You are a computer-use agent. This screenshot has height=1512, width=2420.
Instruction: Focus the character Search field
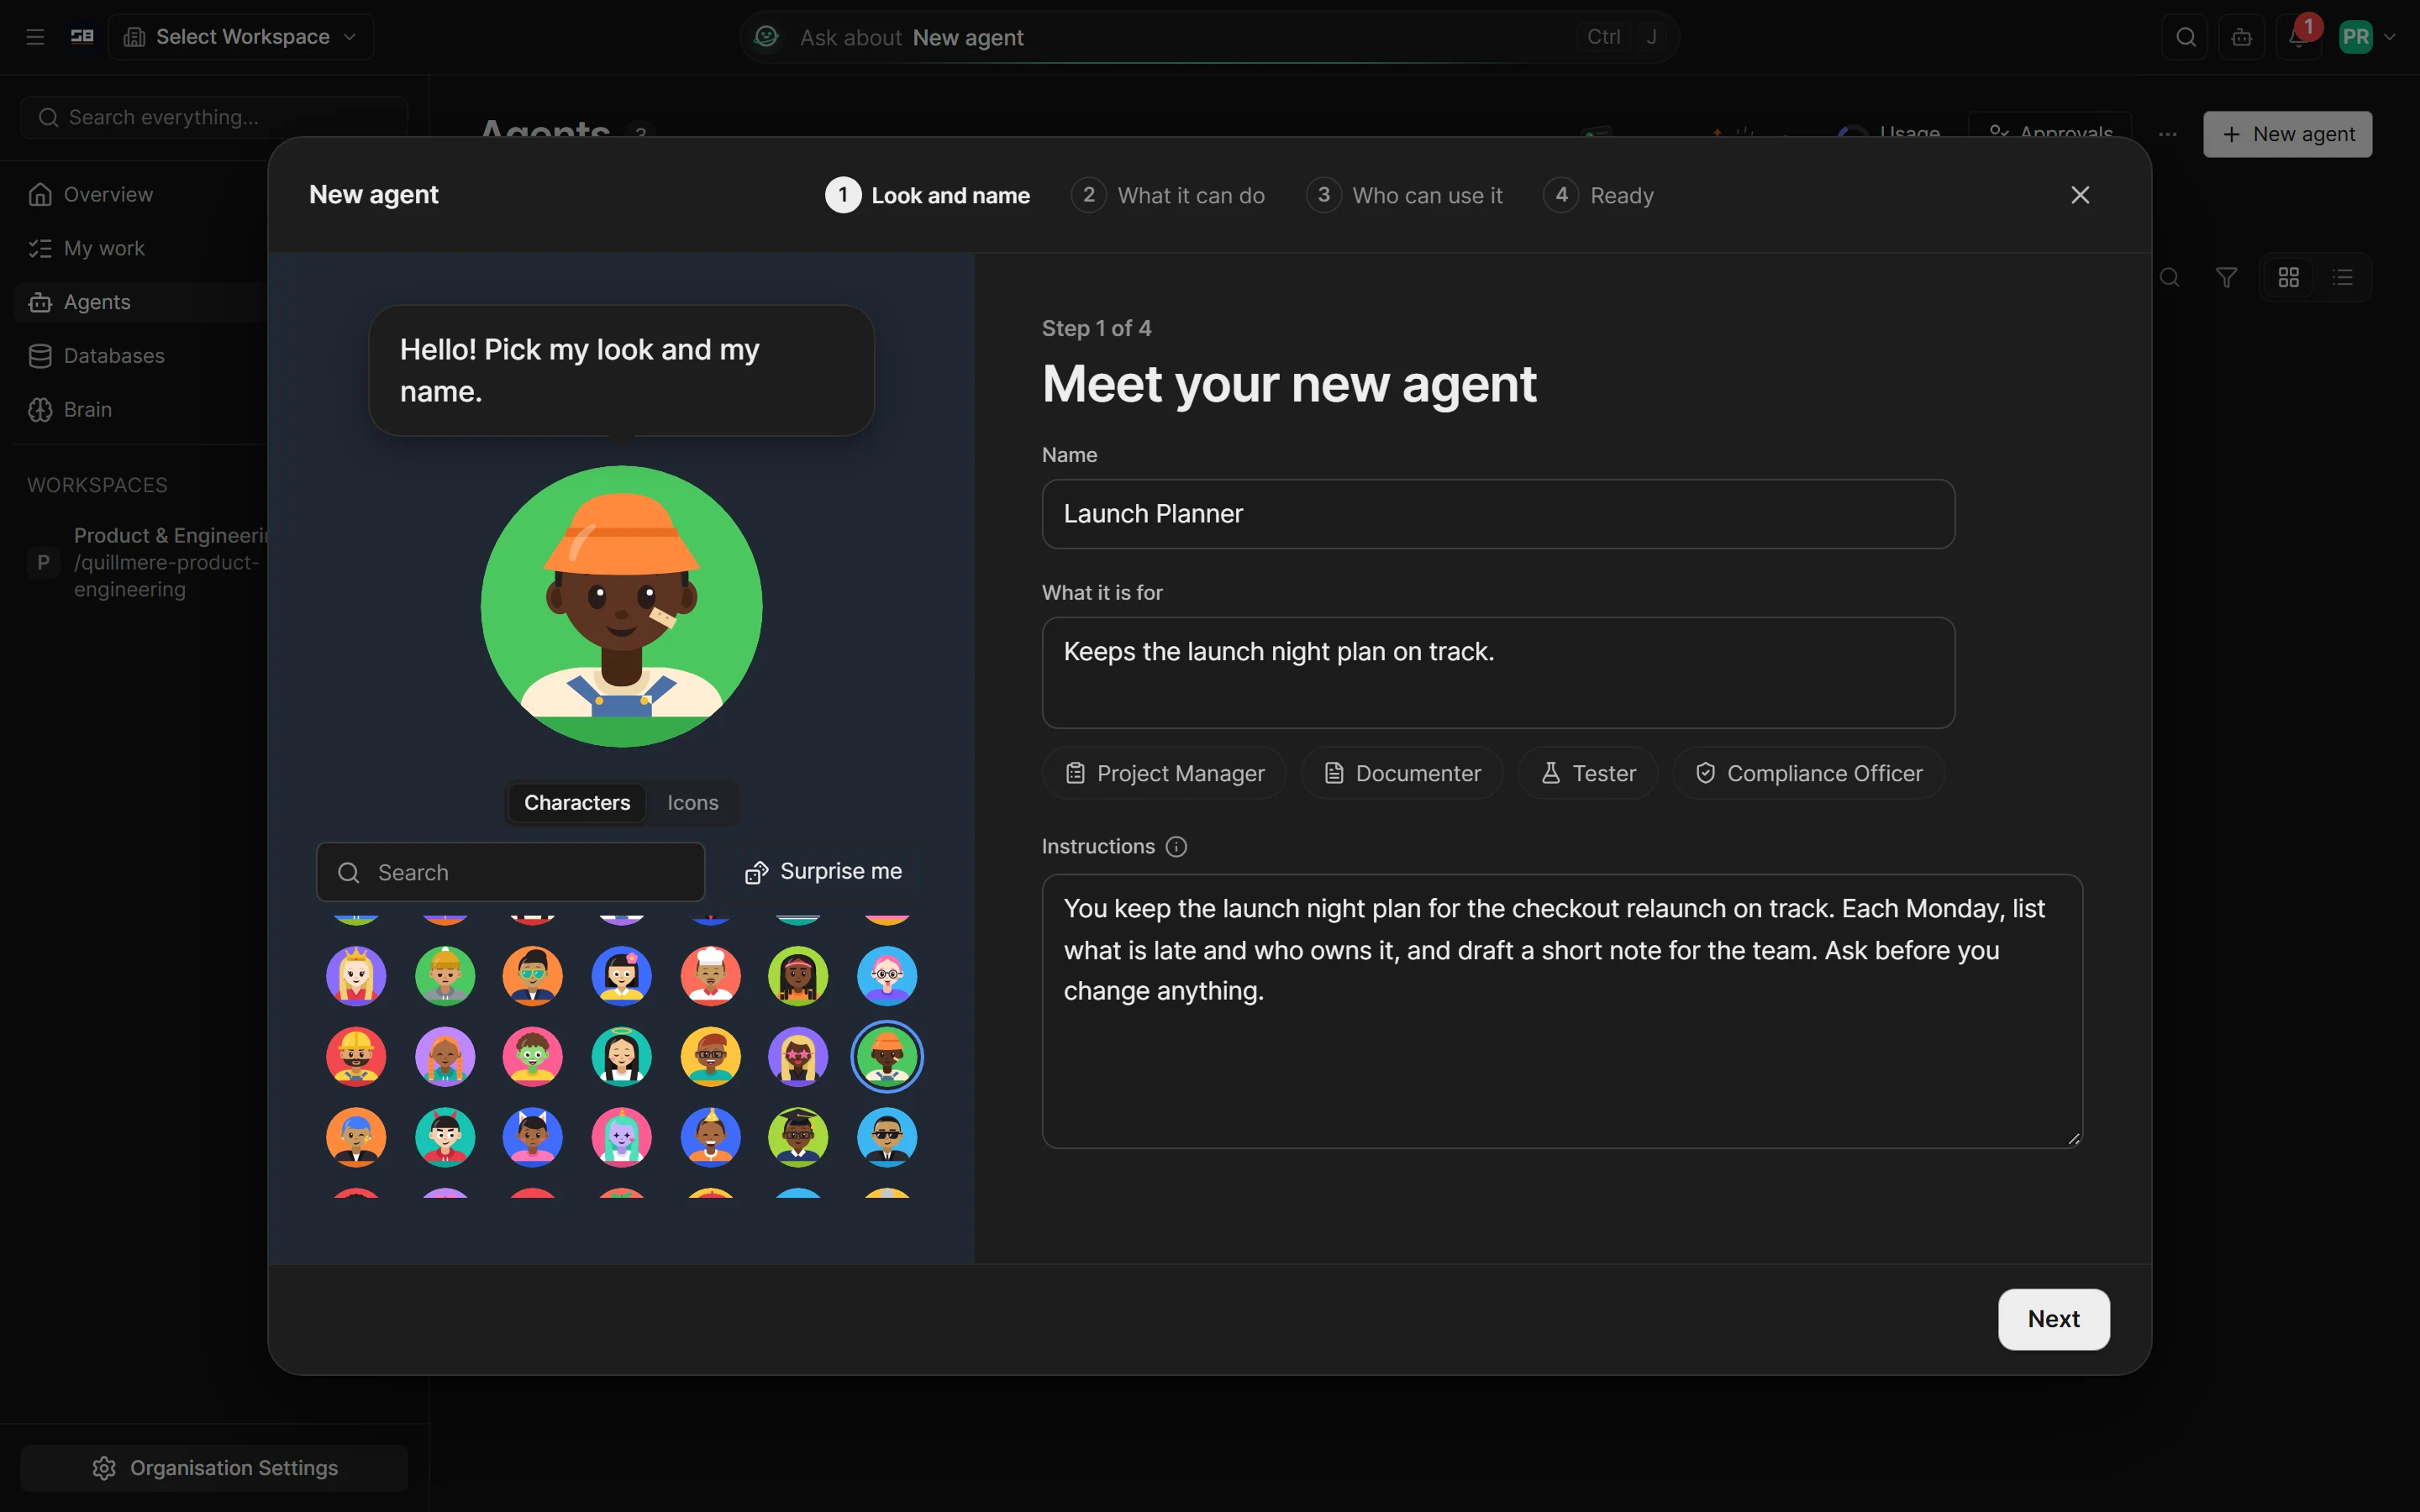(x=511, y=872)
